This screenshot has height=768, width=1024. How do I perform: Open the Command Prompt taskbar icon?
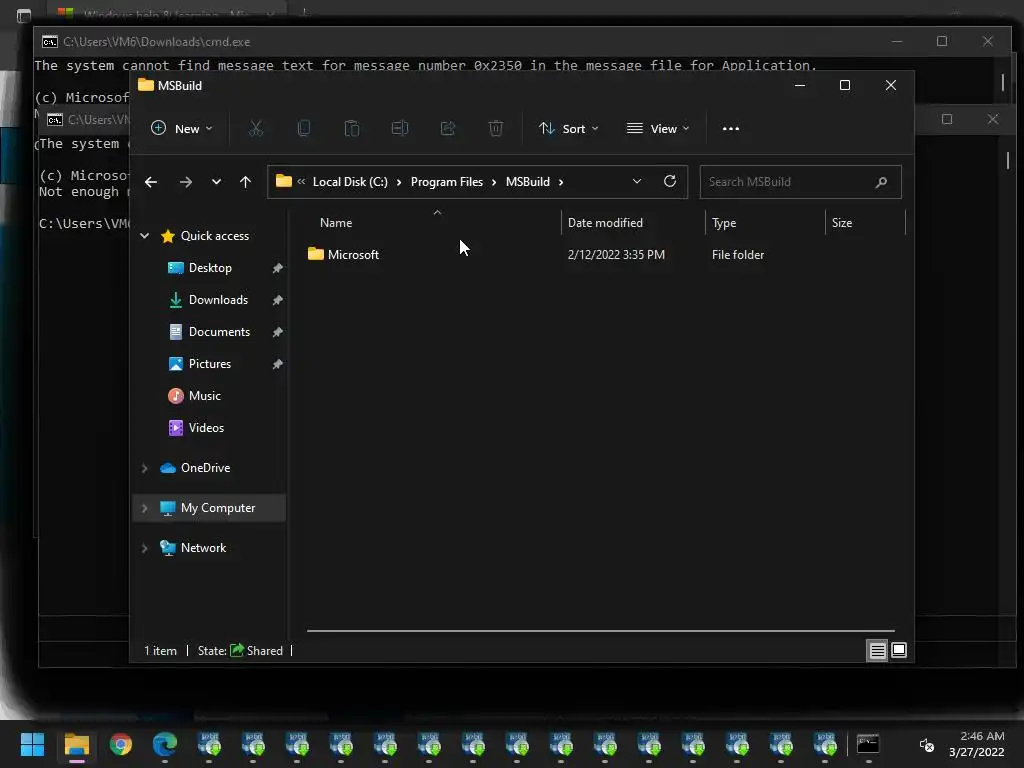(868, 744)
